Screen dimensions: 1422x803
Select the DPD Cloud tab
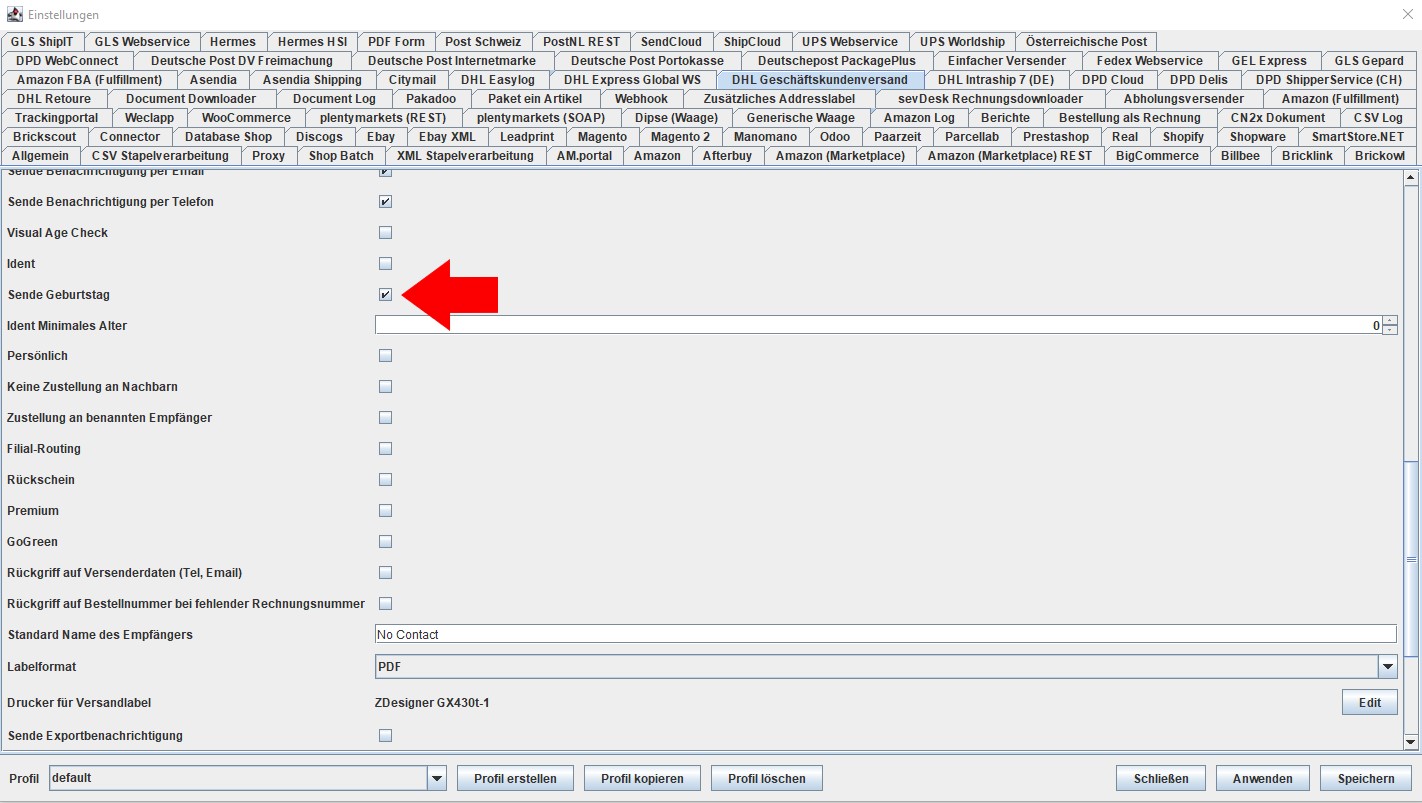1113,80
